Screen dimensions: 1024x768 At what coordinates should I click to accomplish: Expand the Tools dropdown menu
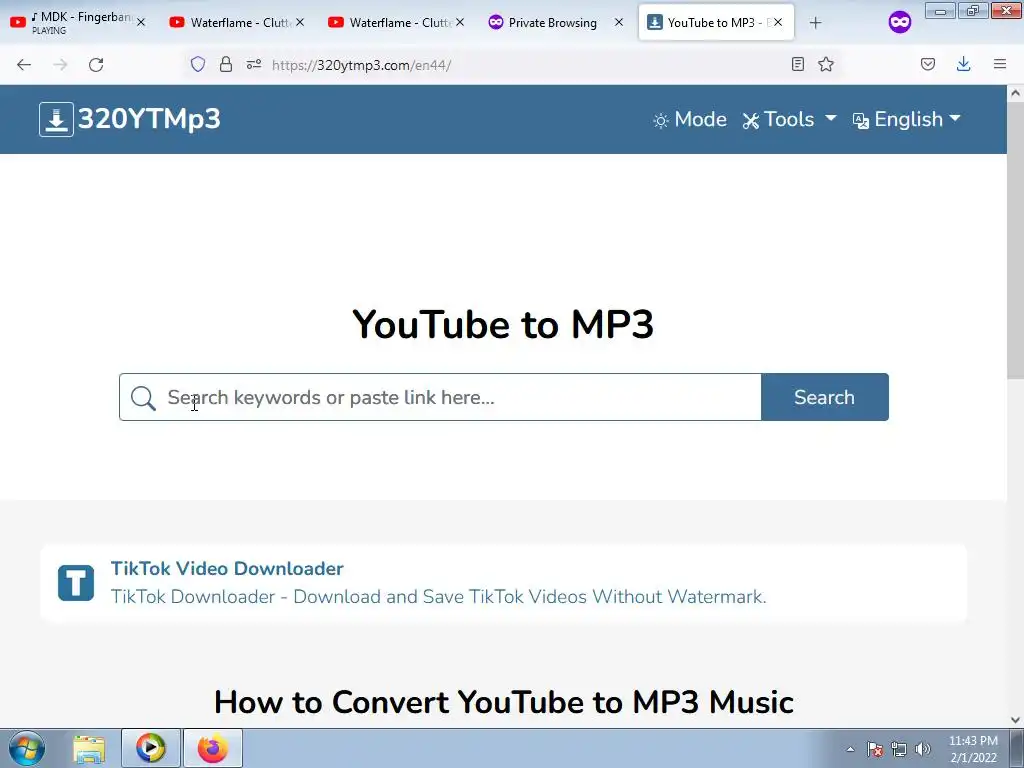pyautogui.click(x=790, y=120)
